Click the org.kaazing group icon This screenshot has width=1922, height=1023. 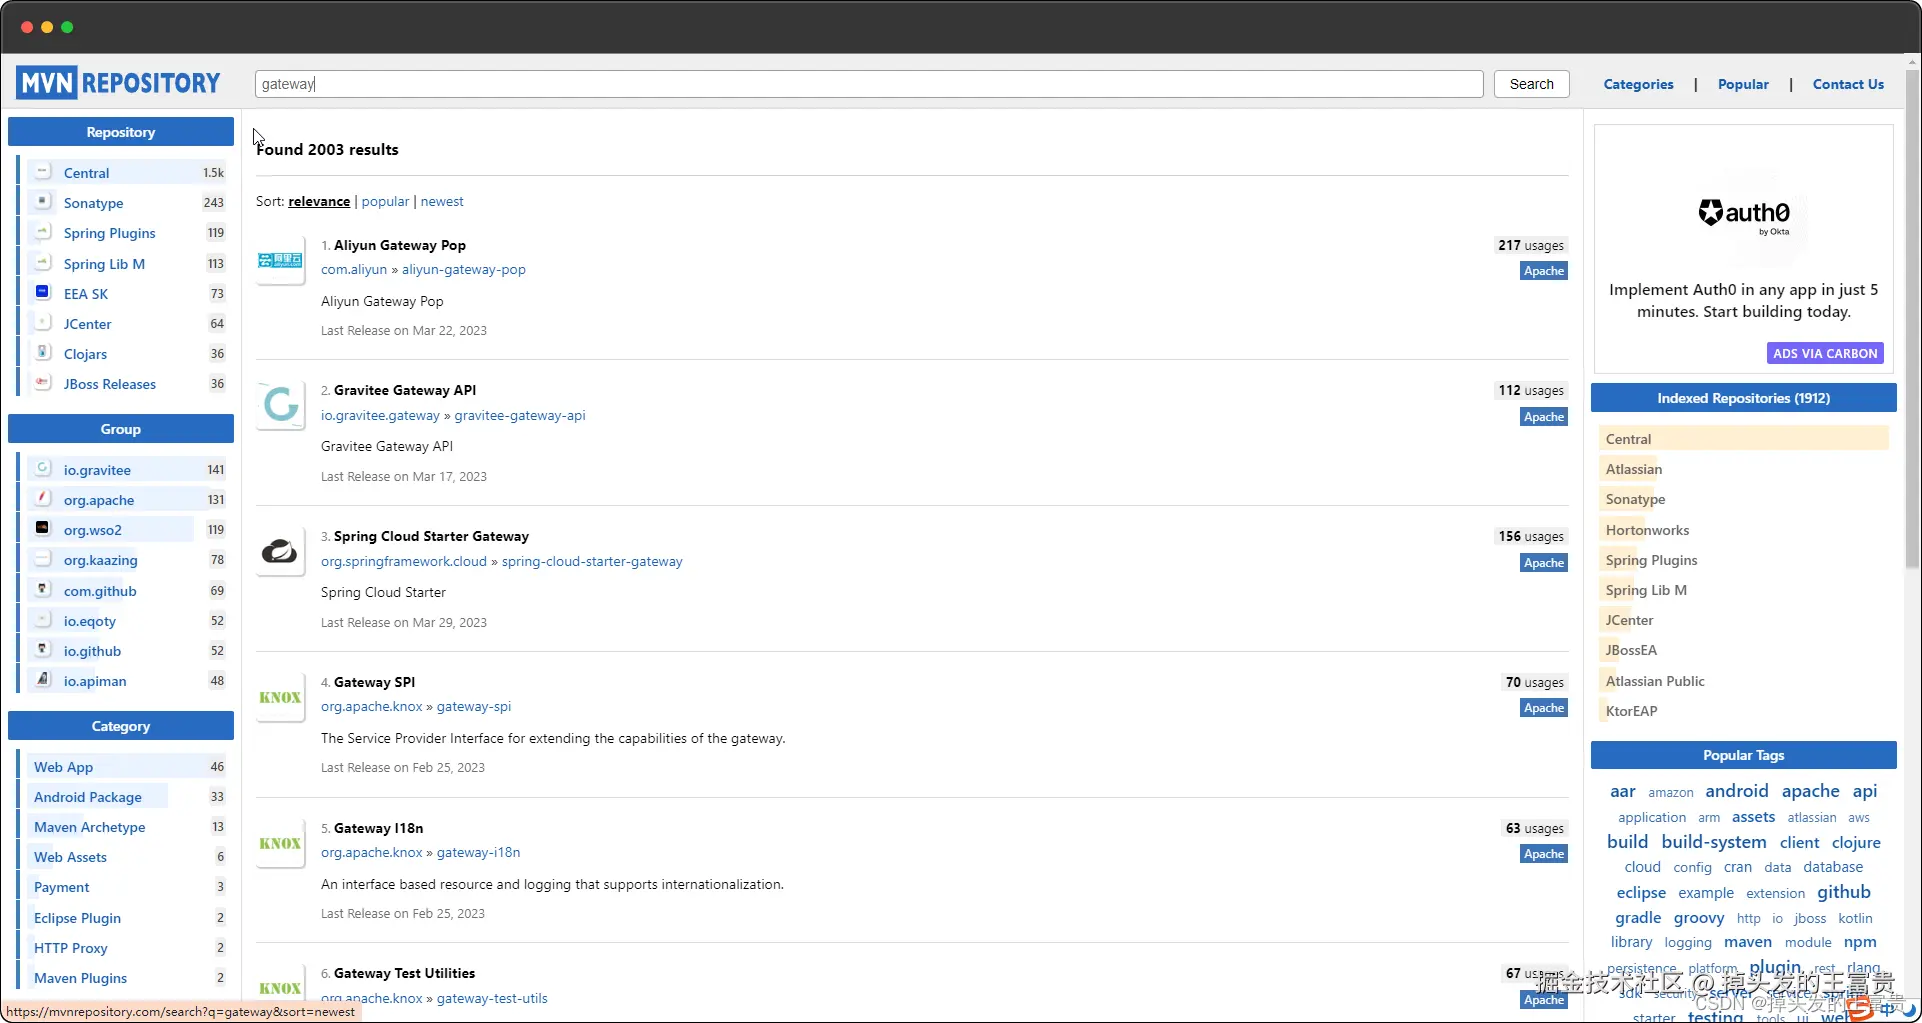42,559
